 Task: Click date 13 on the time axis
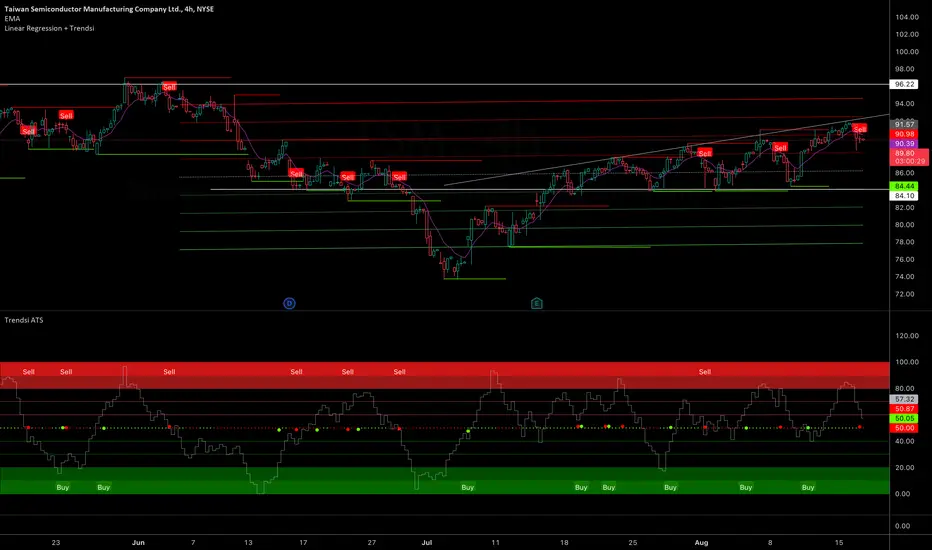click(x=248, y=542)
